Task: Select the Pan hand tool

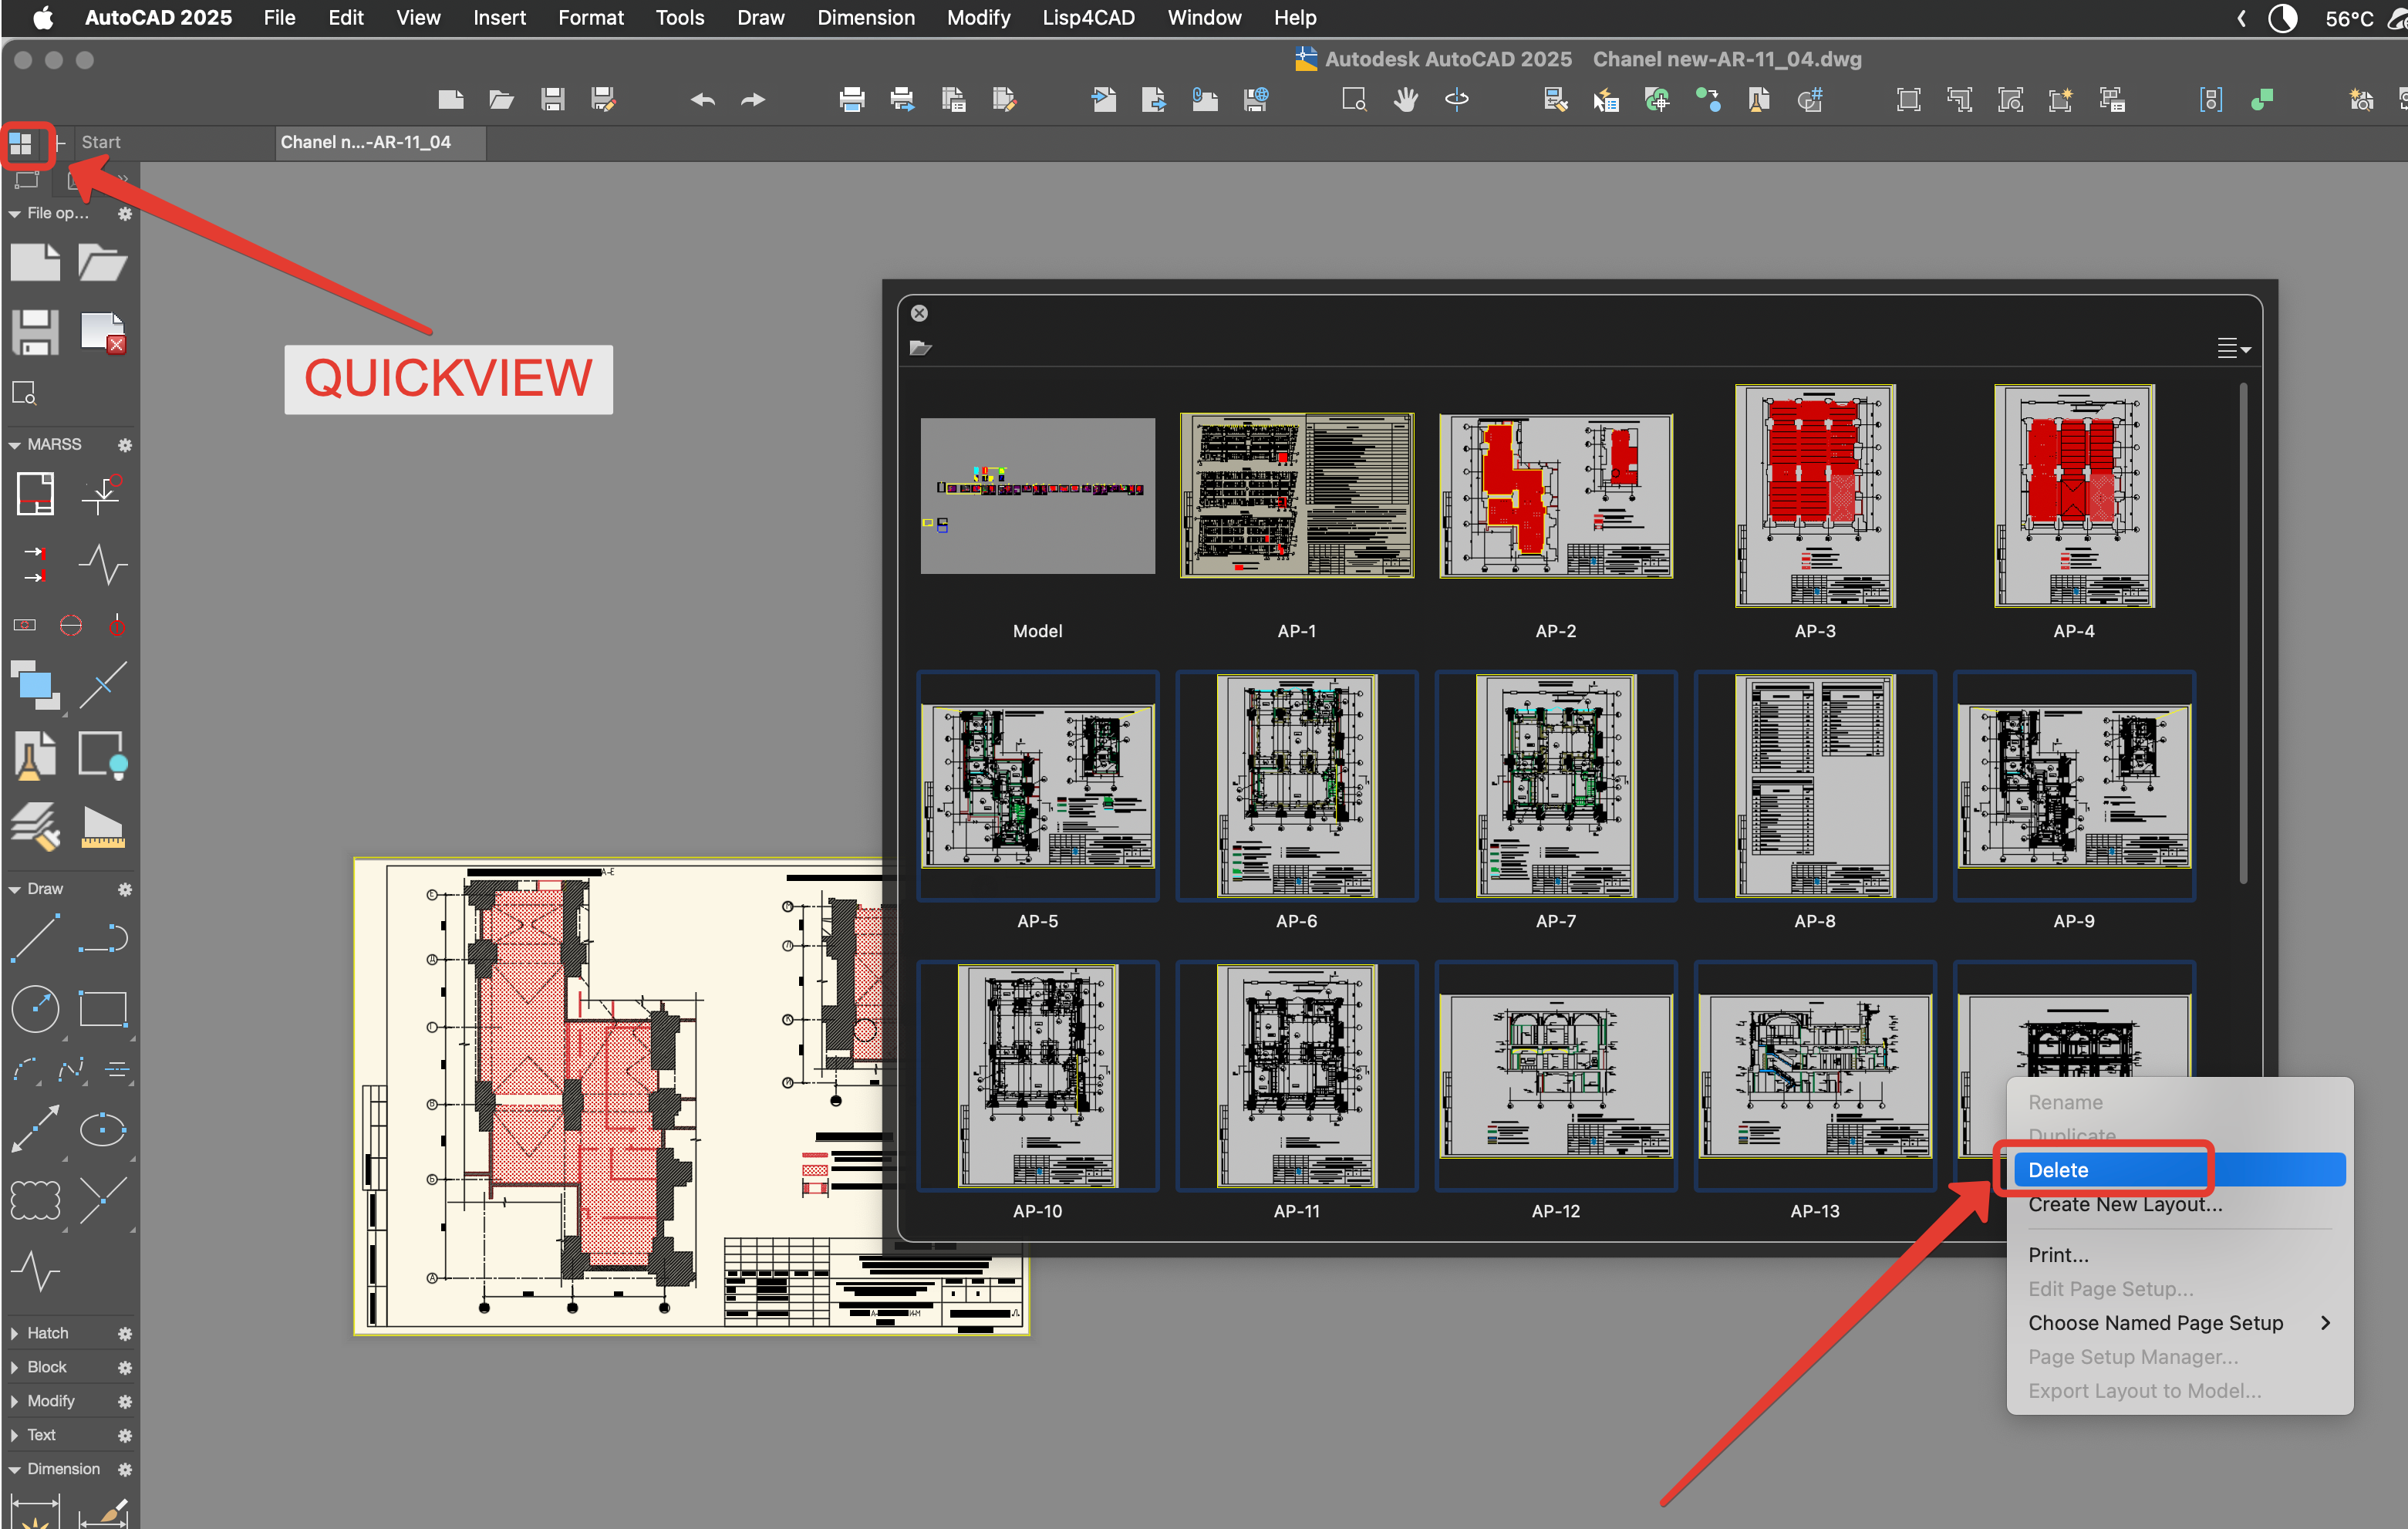Action: tap(1405, 99)
